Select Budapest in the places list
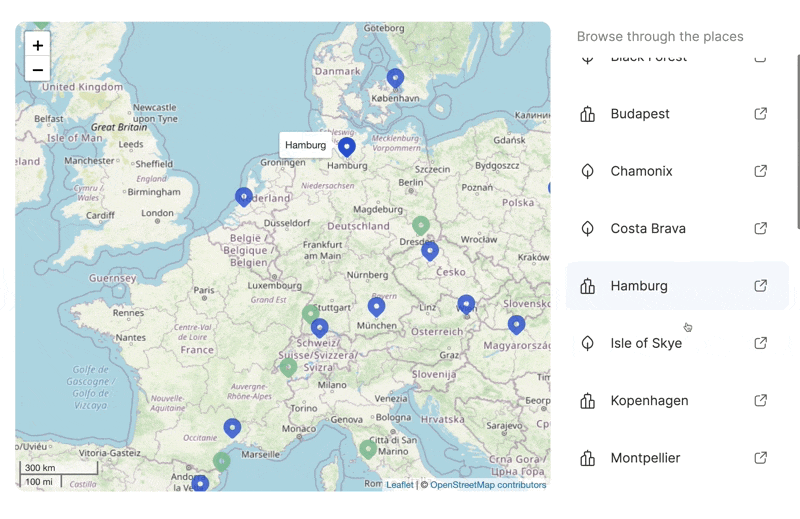This screenshot has height=519, width=800. pyautogui.click(x=677, y=114)
